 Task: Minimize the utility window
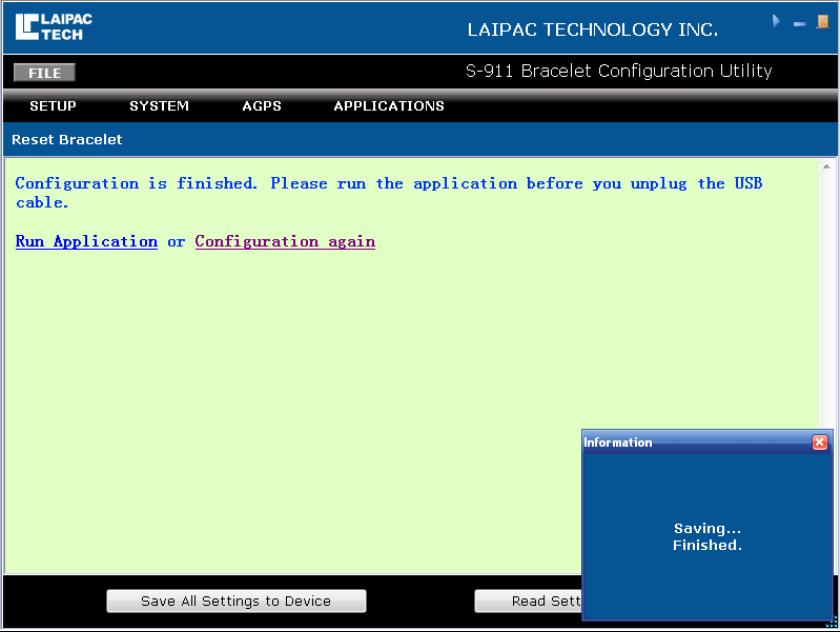(799, 24)
